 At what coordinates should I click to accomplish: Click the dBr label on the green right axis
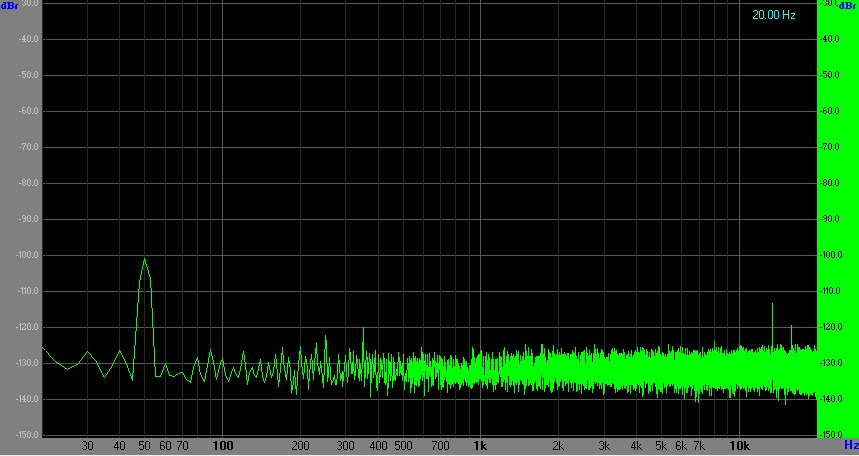point(850,5)
